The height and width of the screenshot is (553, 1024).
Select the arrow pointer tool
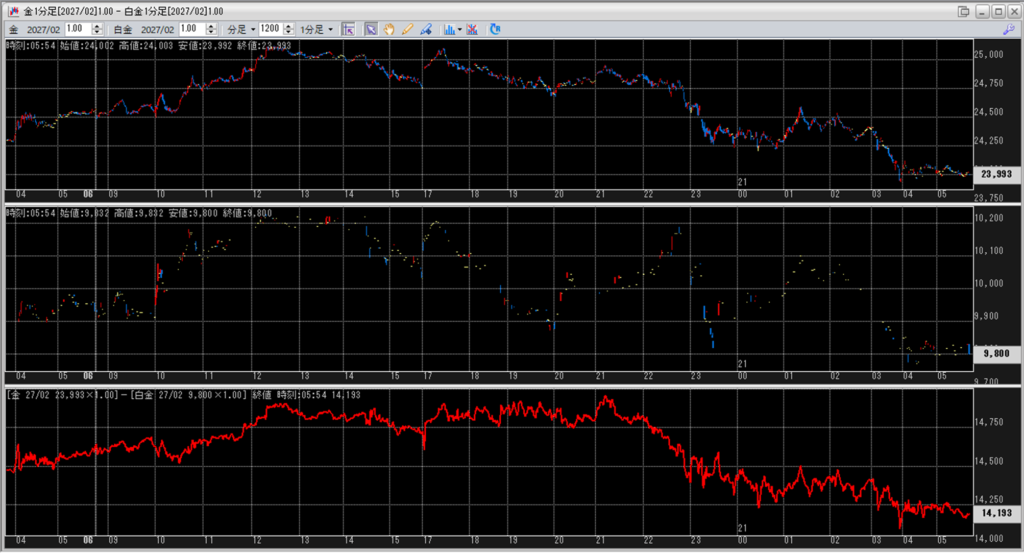pos(371,29)
